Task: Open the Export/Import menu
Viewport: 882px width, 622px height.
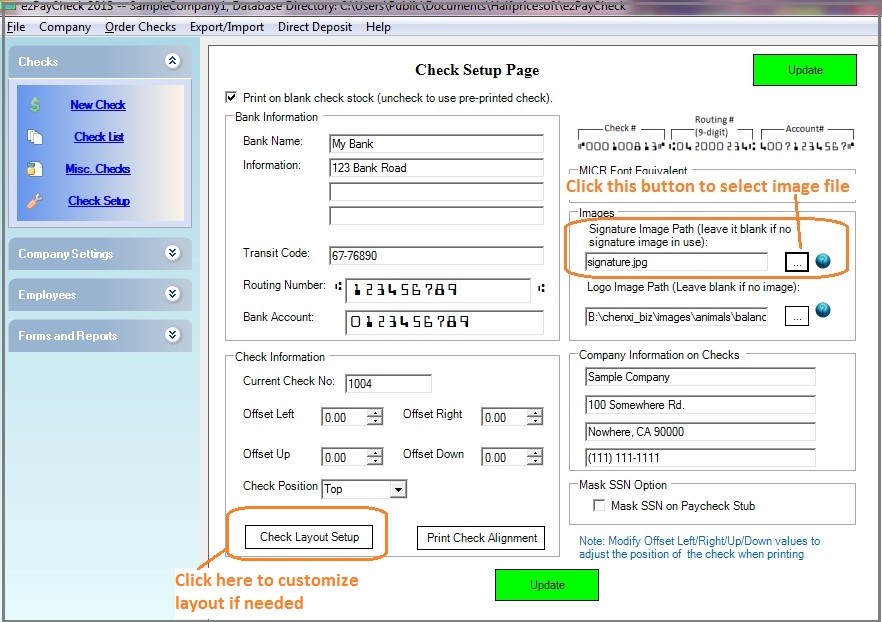Action: point(226,27)
